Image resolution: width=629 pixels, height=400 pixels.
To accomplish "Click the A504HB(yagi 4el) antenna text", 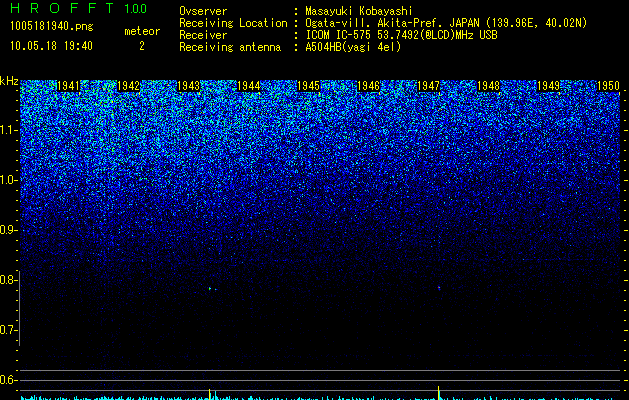I will [x=353, y=47].
